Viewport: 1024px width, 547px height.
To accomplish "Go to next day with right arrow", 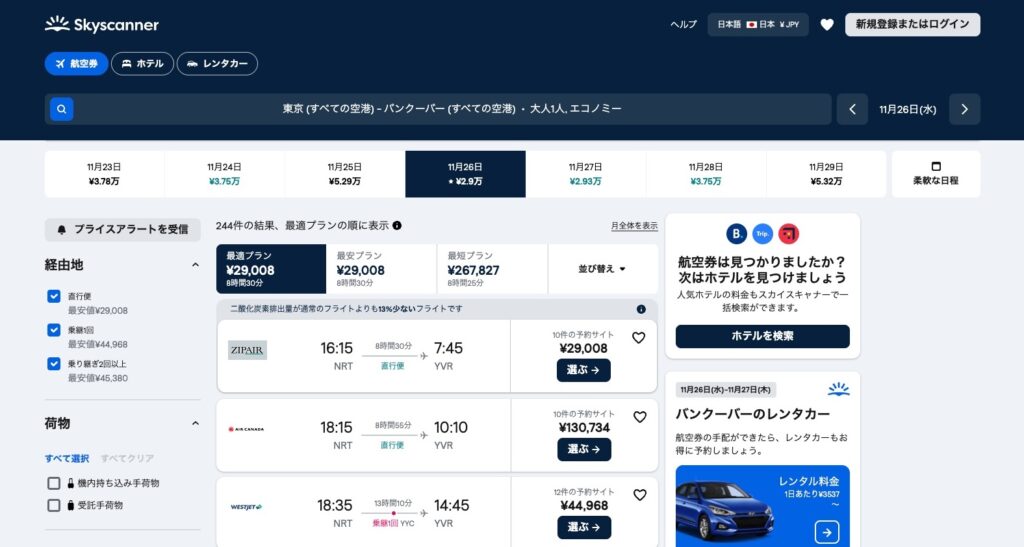I will pos(964,109).
